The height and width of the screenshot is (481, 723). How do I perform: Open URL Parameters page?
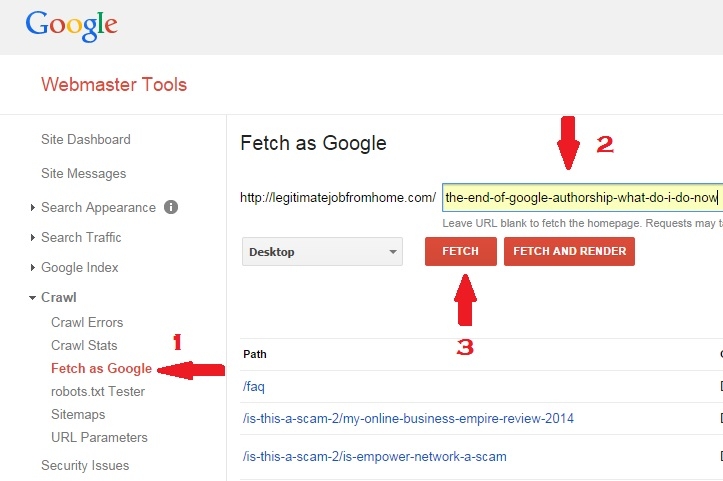pos(99,438)
